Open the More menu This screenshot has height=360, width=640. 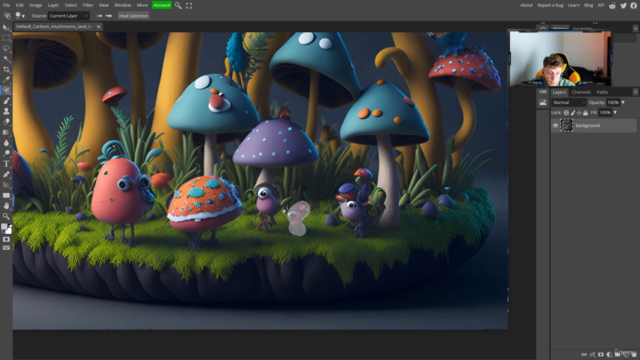(x=142, y=5)
